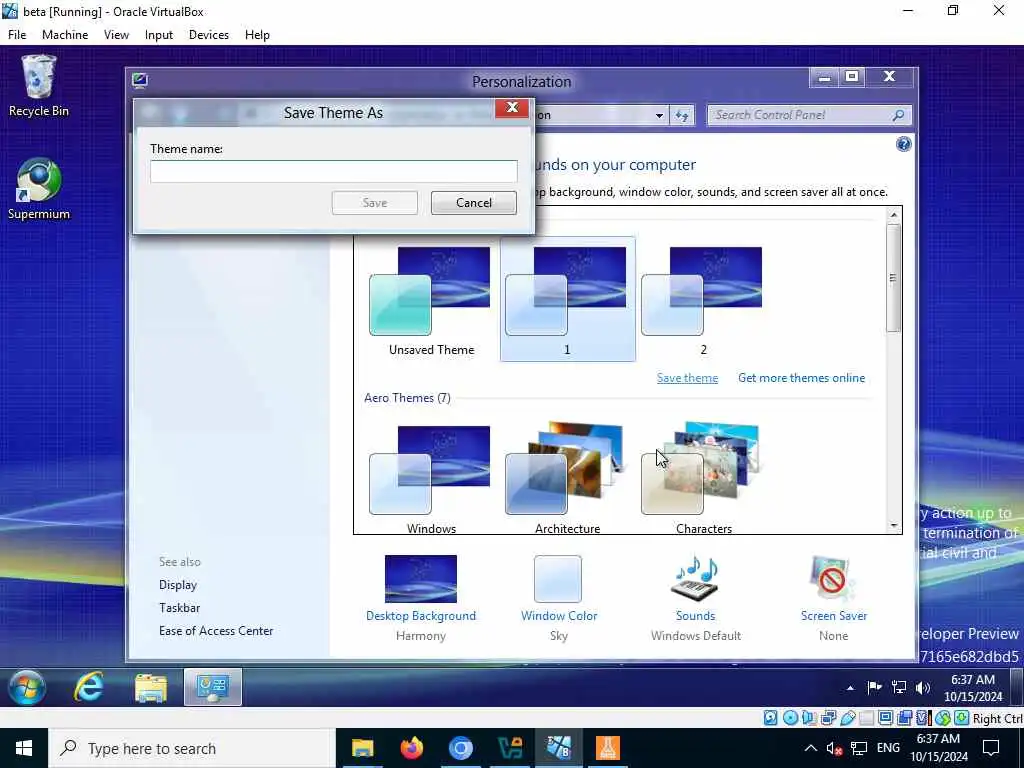The width and height of the screenshot is (1024, 768).
Task: Click guest clock showing 6:37 AM
Action: point(972,688)
